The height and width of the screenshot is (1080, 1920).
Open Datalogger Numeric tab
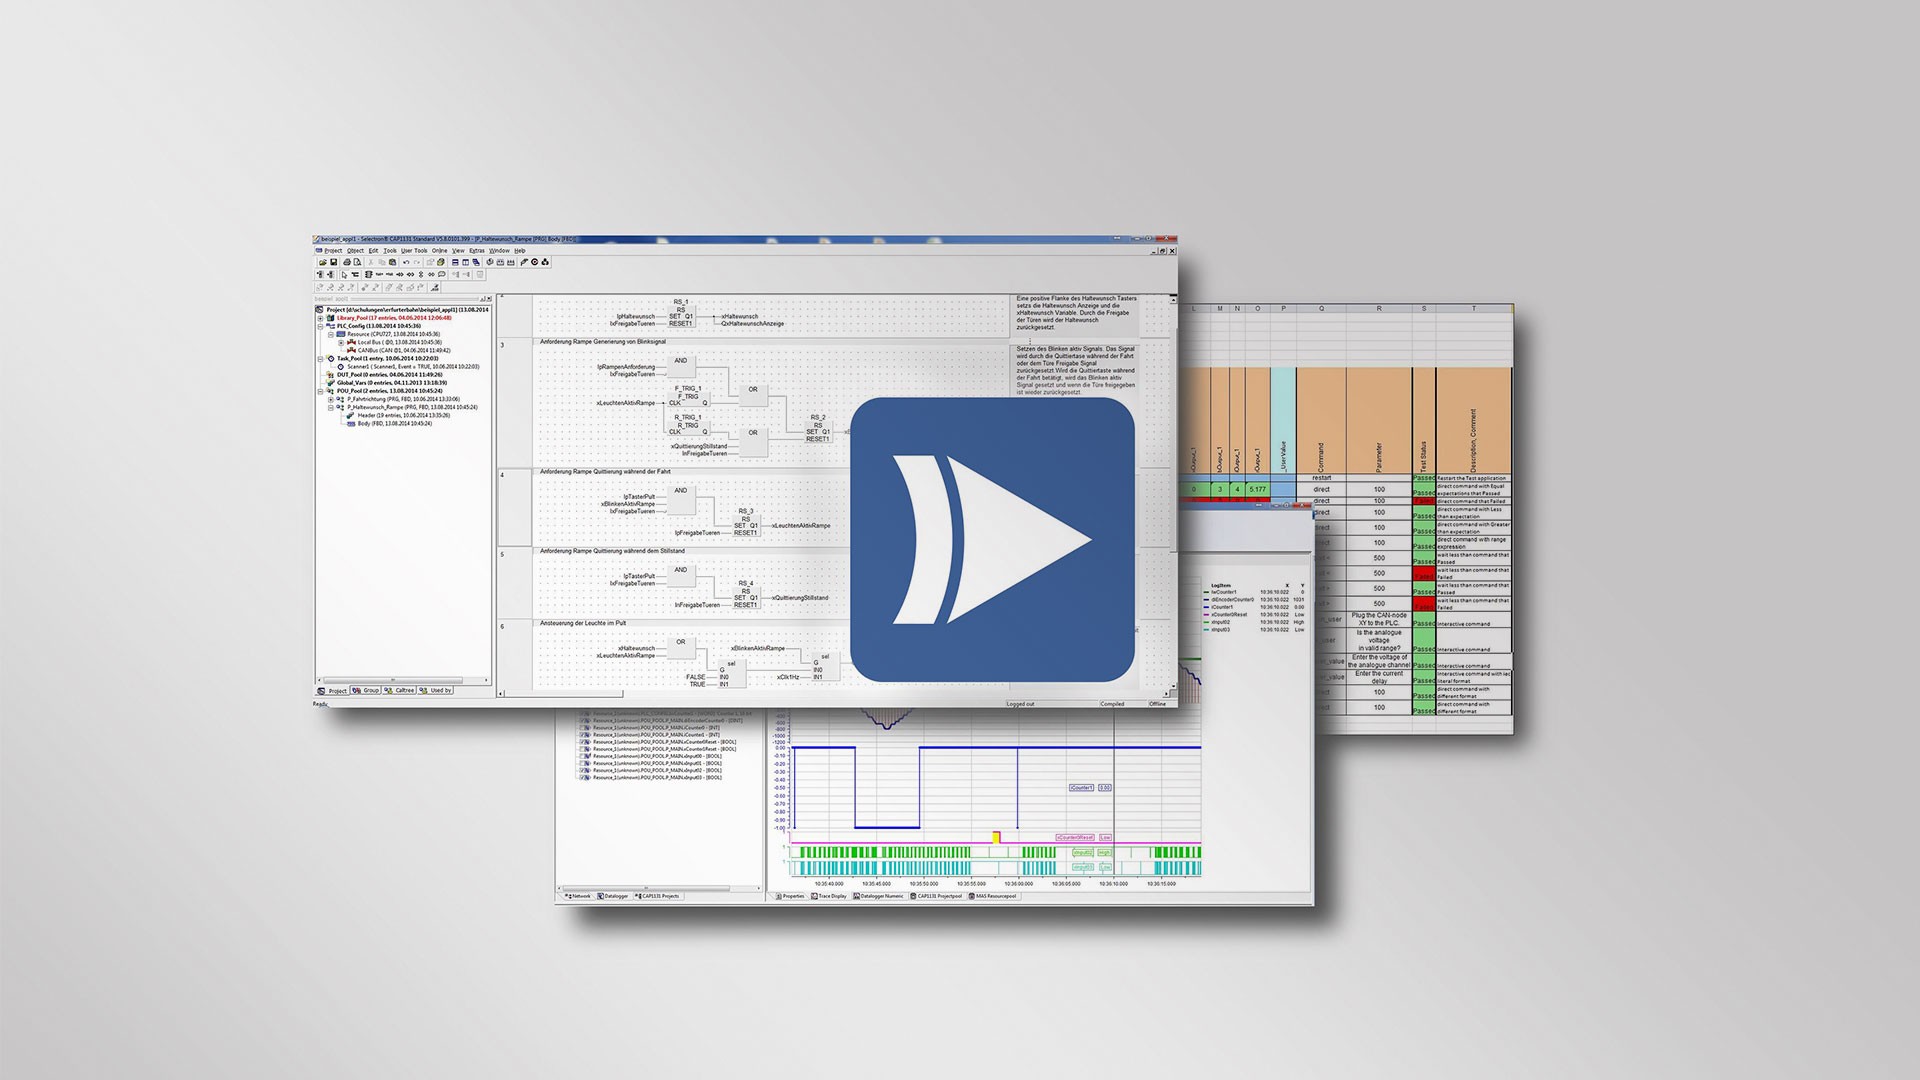878,896
